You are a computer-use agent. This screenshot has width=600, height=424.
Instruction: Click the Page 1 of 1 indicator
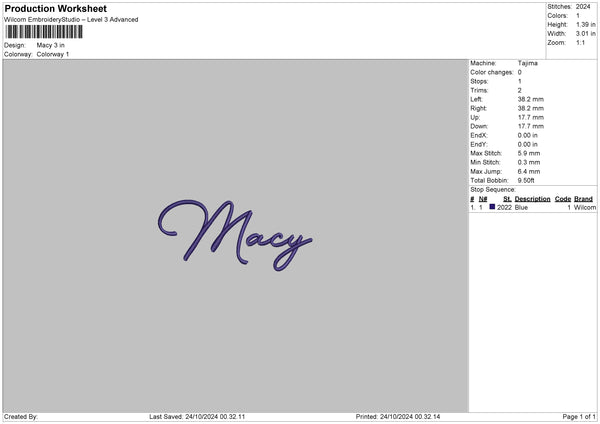(579, 416)
